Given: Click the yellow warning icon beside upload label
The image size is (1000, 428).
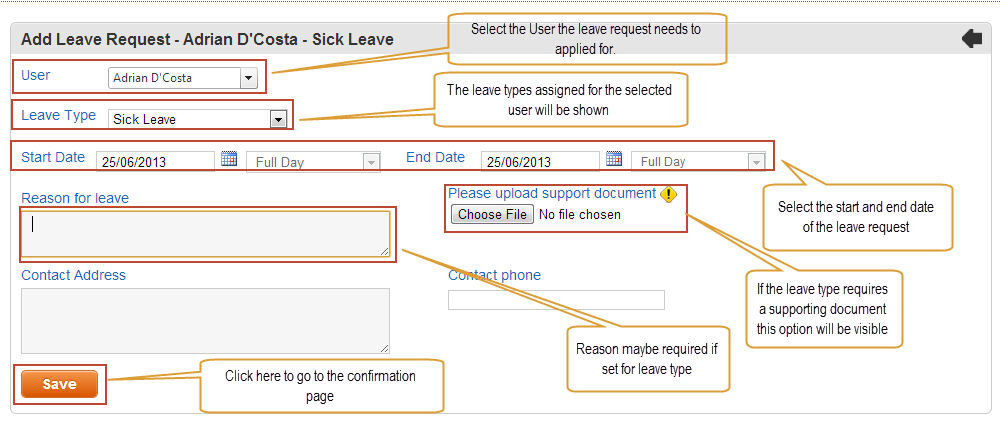Looking at the screenshot, I should pos(668,194).
